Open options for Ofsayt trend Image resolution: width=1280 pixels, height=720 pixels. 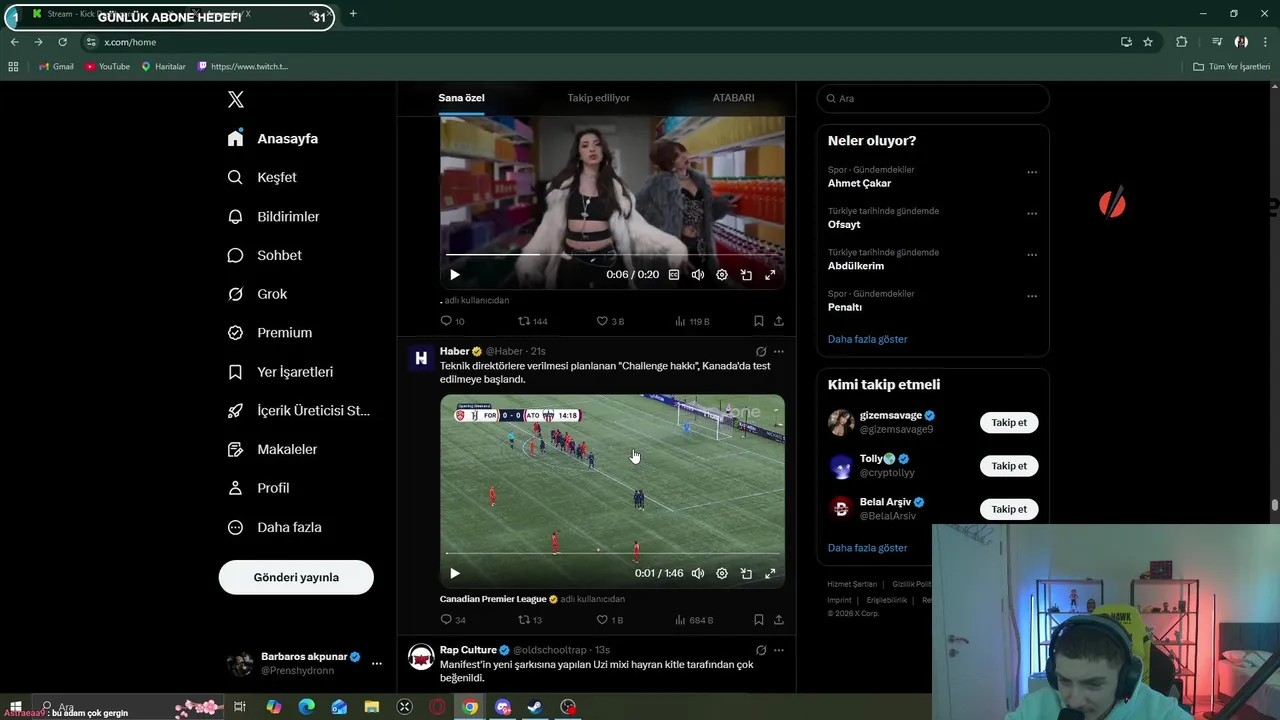click(1032, 213)
